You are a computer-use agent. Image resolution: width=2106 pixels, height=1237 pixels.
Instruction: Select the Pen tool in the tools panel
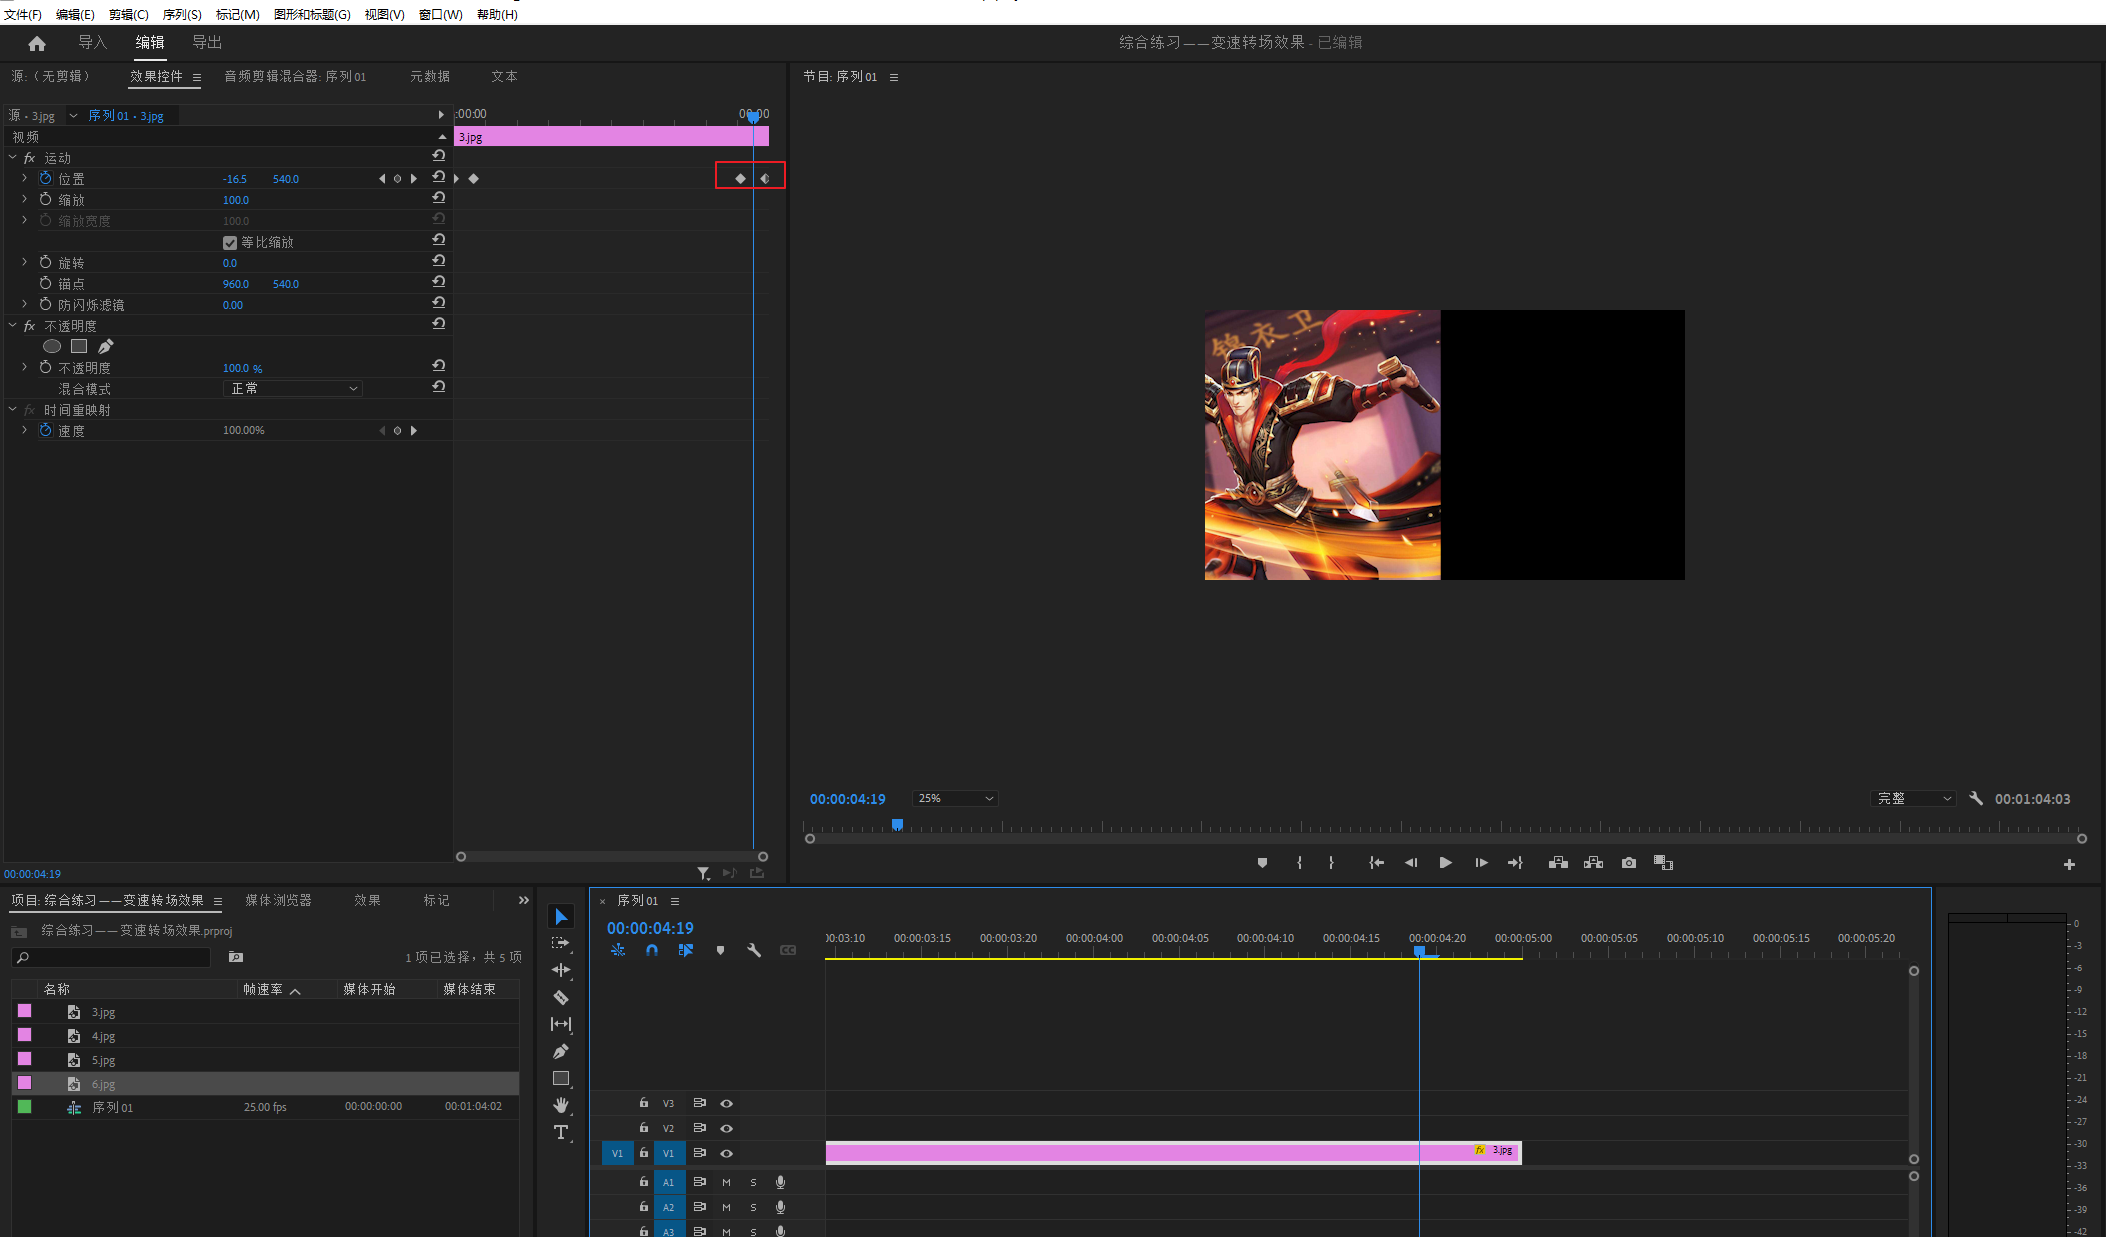coord(561,1051)
